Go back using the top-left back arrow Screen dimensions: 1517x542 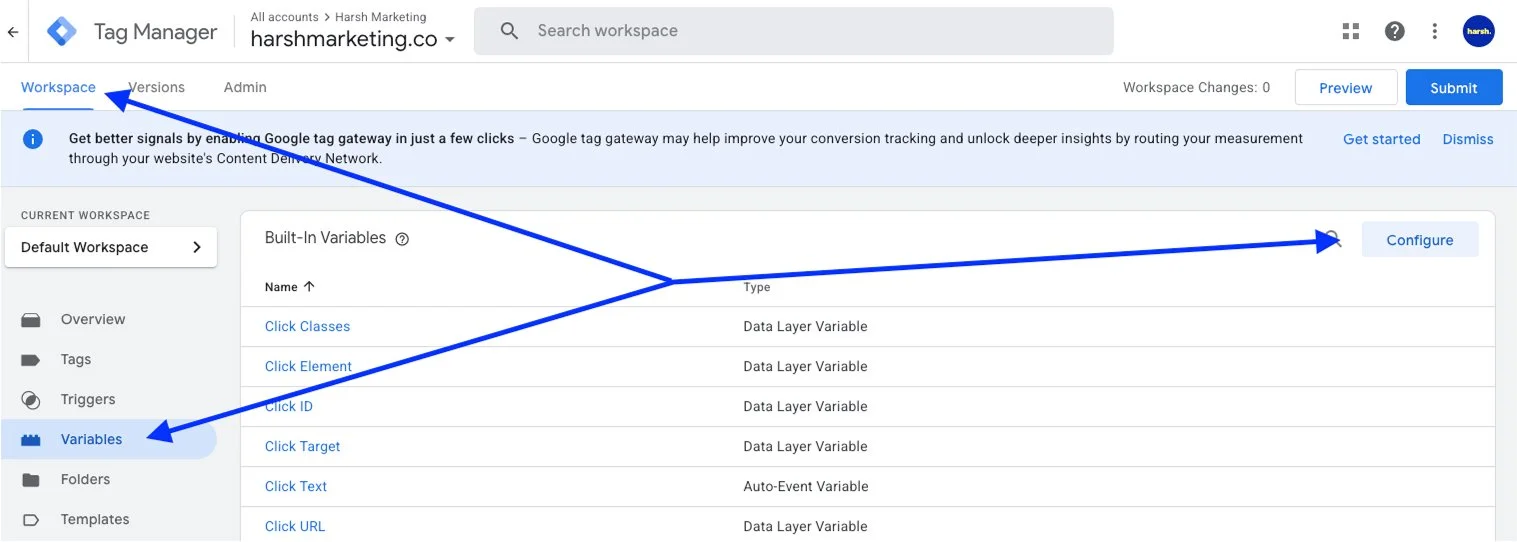pyautogui.click(x=12, y=32)
